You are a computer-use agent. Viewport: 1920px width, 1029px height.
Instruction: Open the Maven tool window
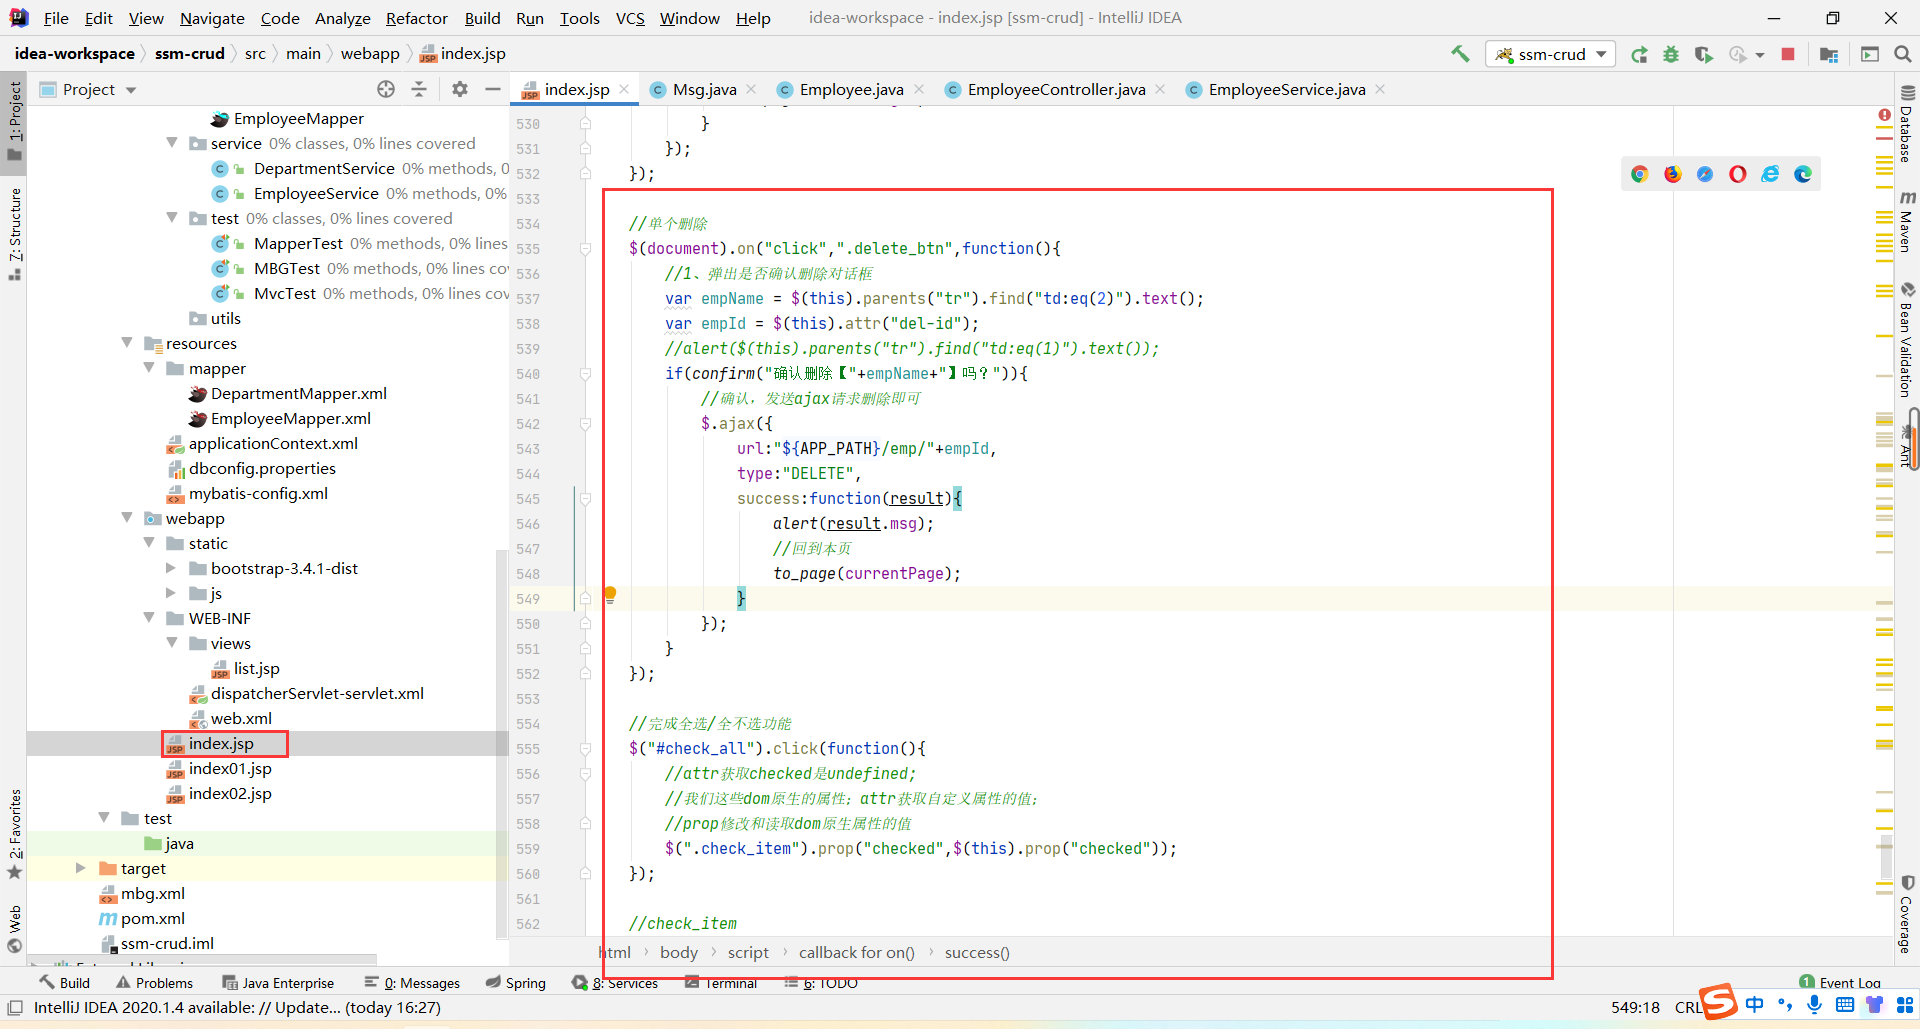click(1906, 221)
